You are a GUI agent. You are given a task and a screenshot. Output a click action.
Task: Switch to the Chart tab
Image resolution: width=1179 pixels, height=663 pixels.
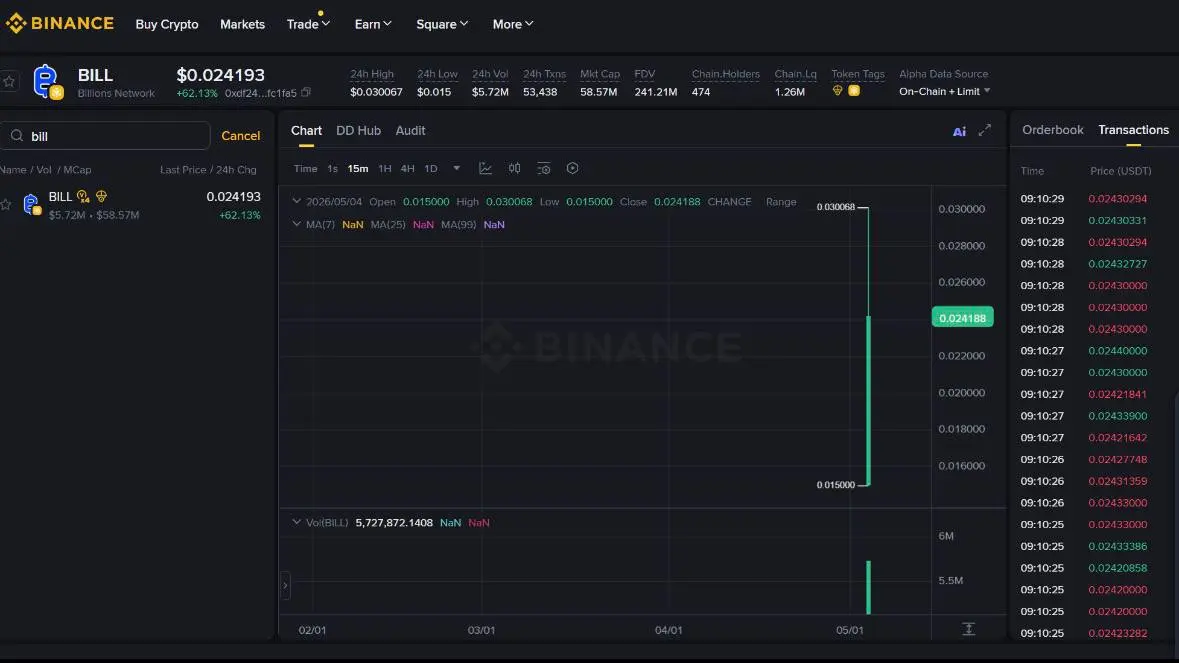(x=307, y=131)
